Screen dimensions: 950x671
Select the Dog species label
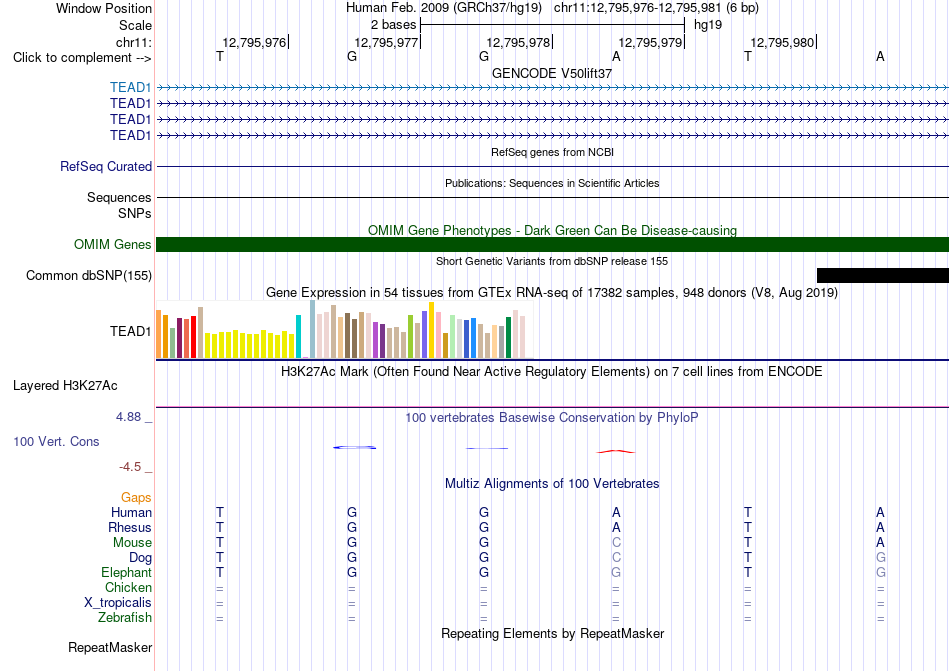[x=140, y=557]
